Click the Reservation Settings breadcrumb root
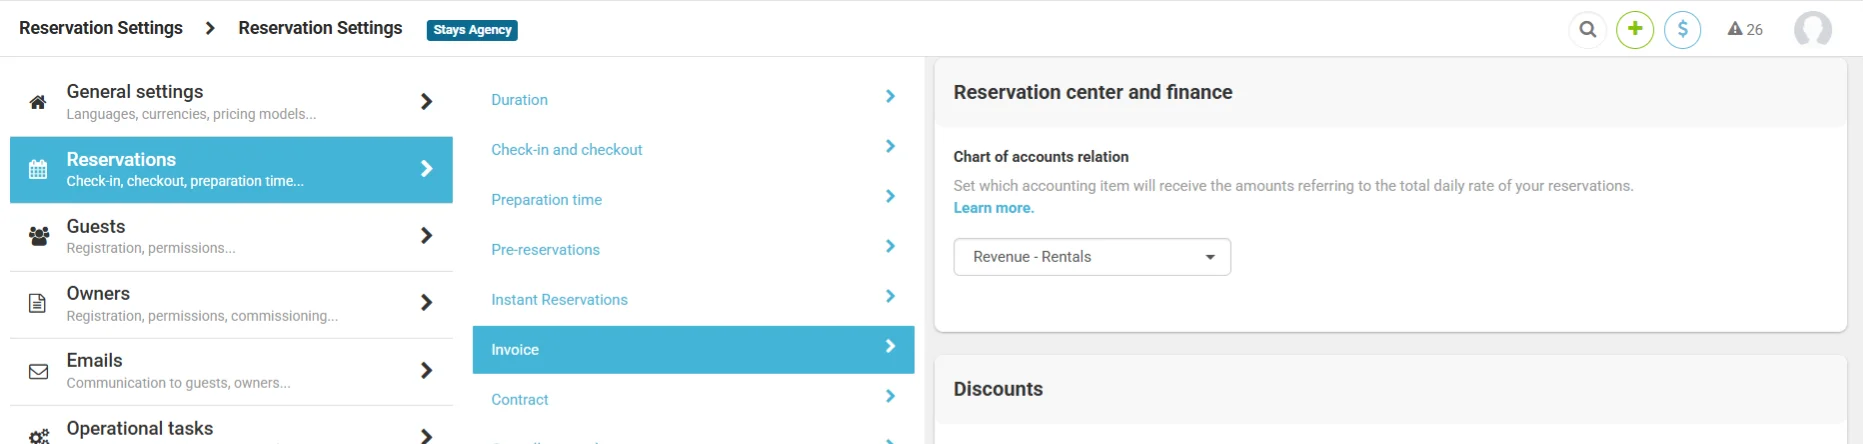The width and height of the screenshot is (1865, 444). point(101,28)
